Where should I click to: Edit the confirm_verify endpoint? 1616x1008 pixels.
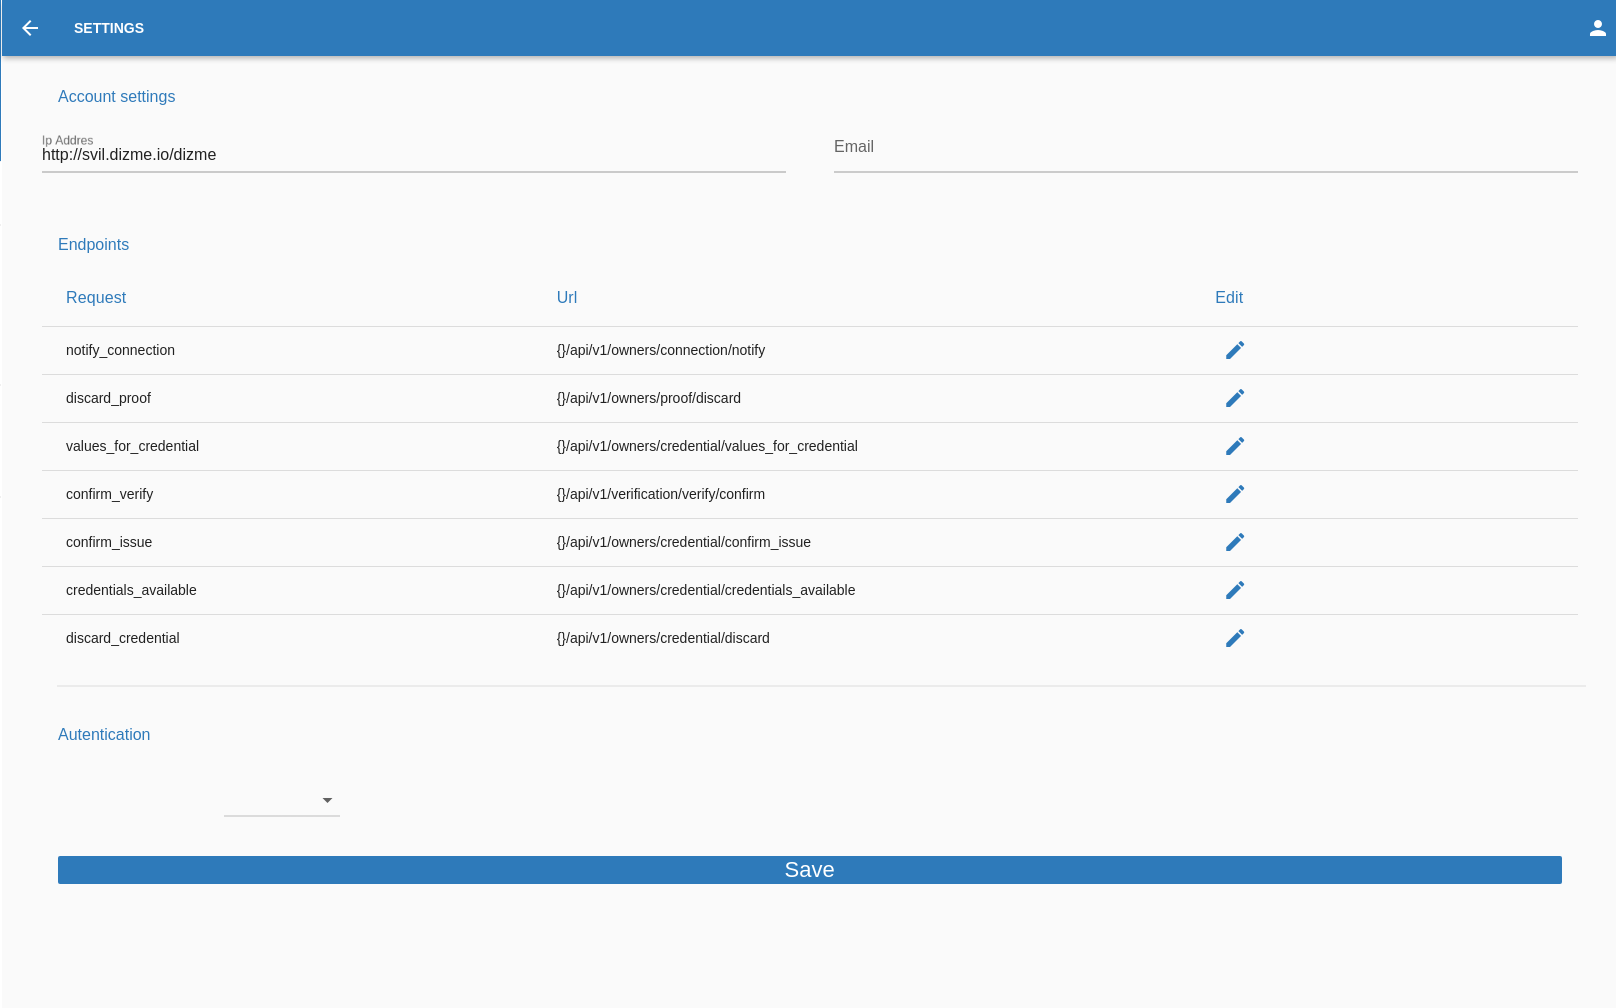[x=1235, y=494]
